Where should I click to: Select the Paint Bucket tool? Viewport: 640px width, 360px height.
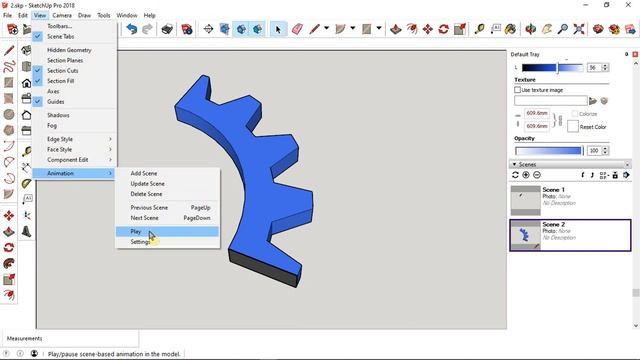tap(510, 29)
